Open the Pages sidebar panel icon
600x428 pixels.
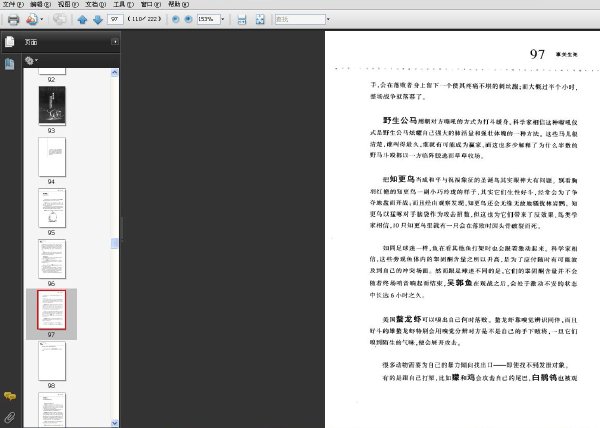pos(10,64)
